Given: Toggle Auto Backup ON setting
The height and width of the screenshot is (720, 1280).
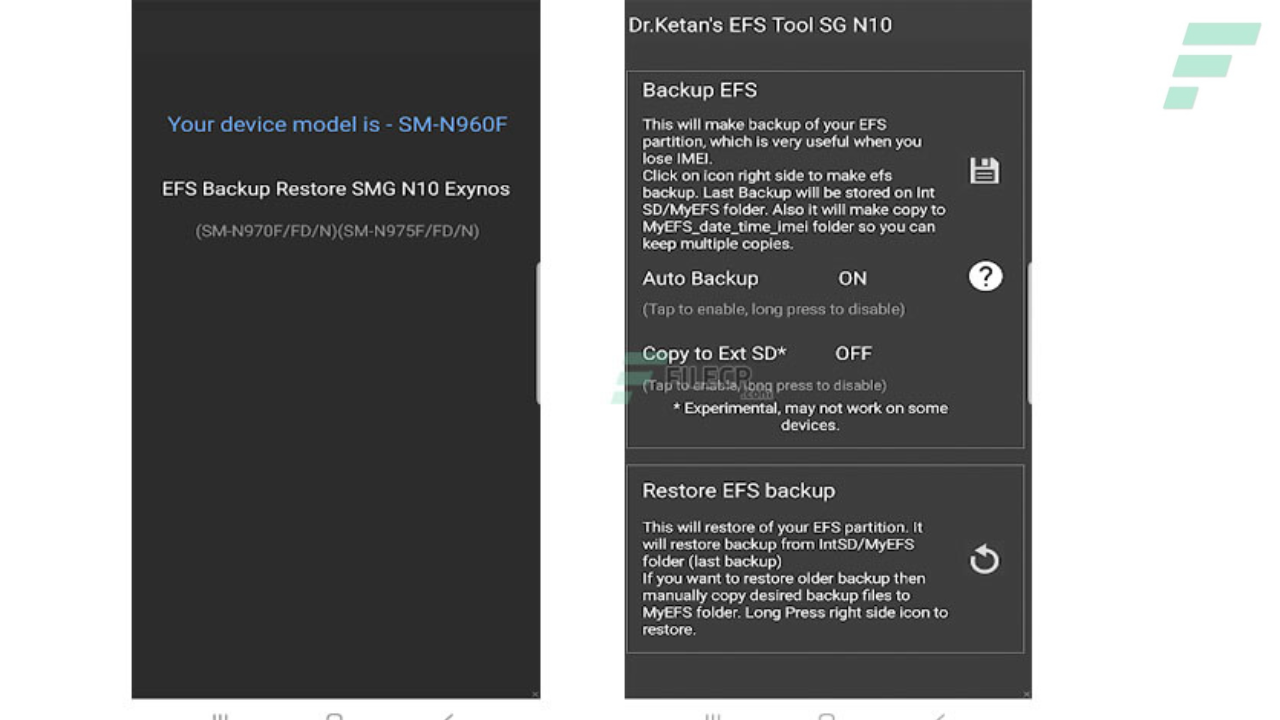Looking at the screenshot, I should (852, 278).
